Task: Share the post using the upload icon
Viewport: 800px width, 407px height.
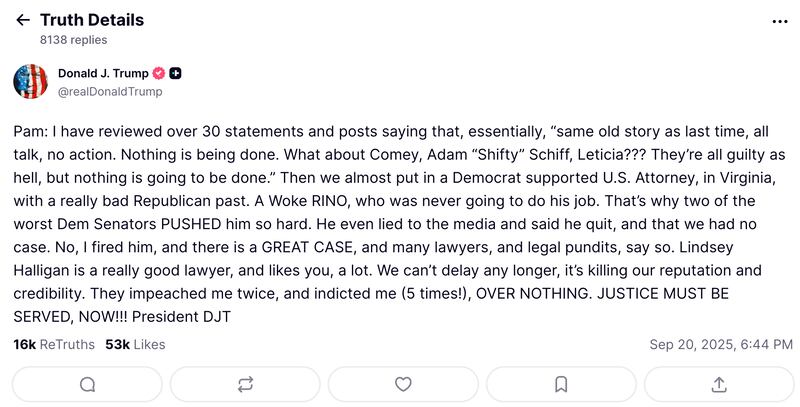Action: coord(719,384)
